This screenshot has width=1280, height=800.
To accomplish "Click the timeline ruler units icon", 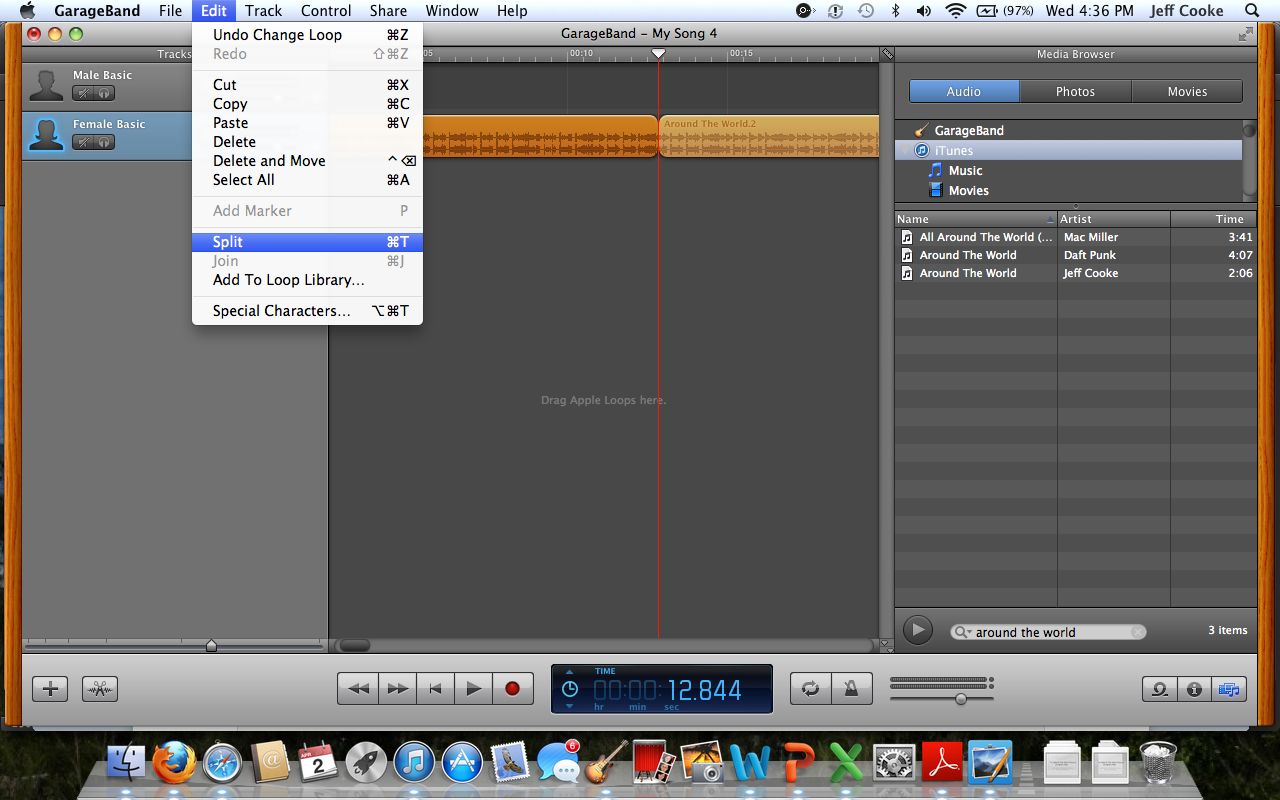I will [x=886, y=54].
